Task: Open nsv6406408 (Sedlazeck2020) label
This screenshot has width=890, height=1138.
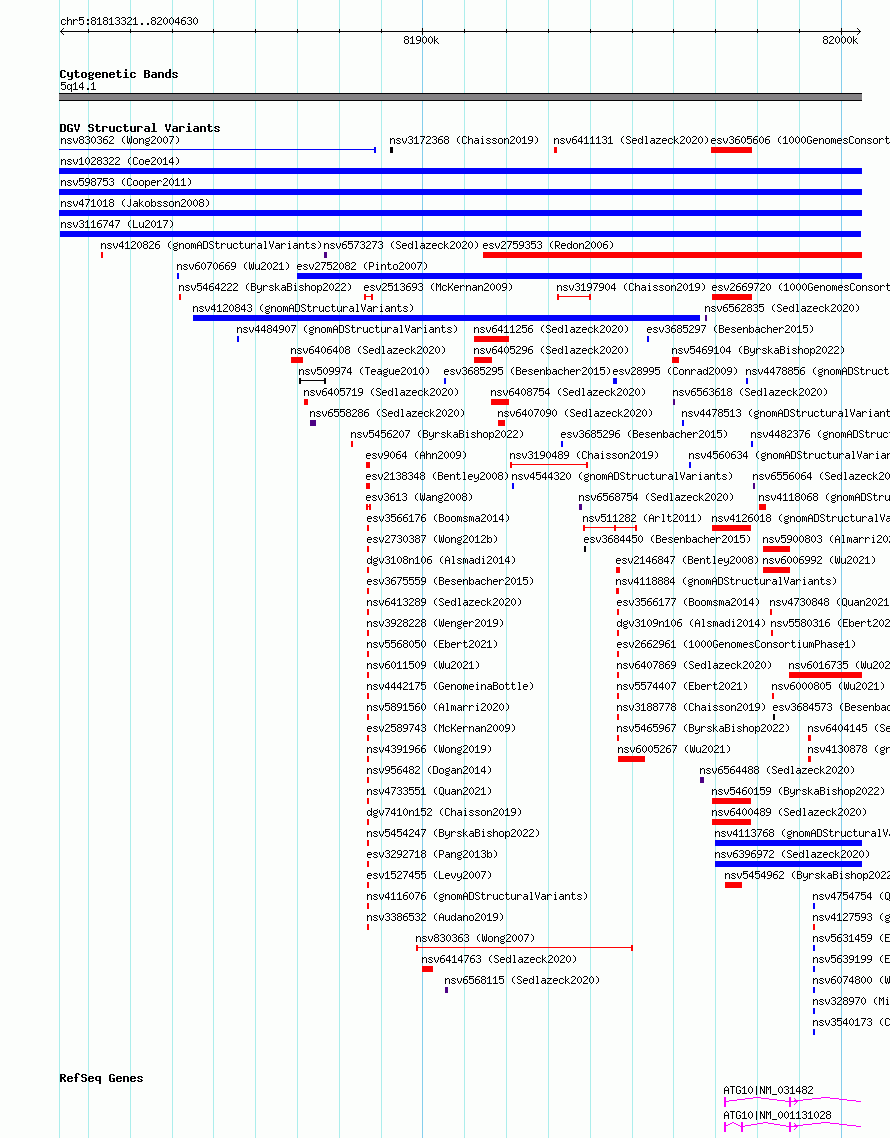Action: [368, 351]
